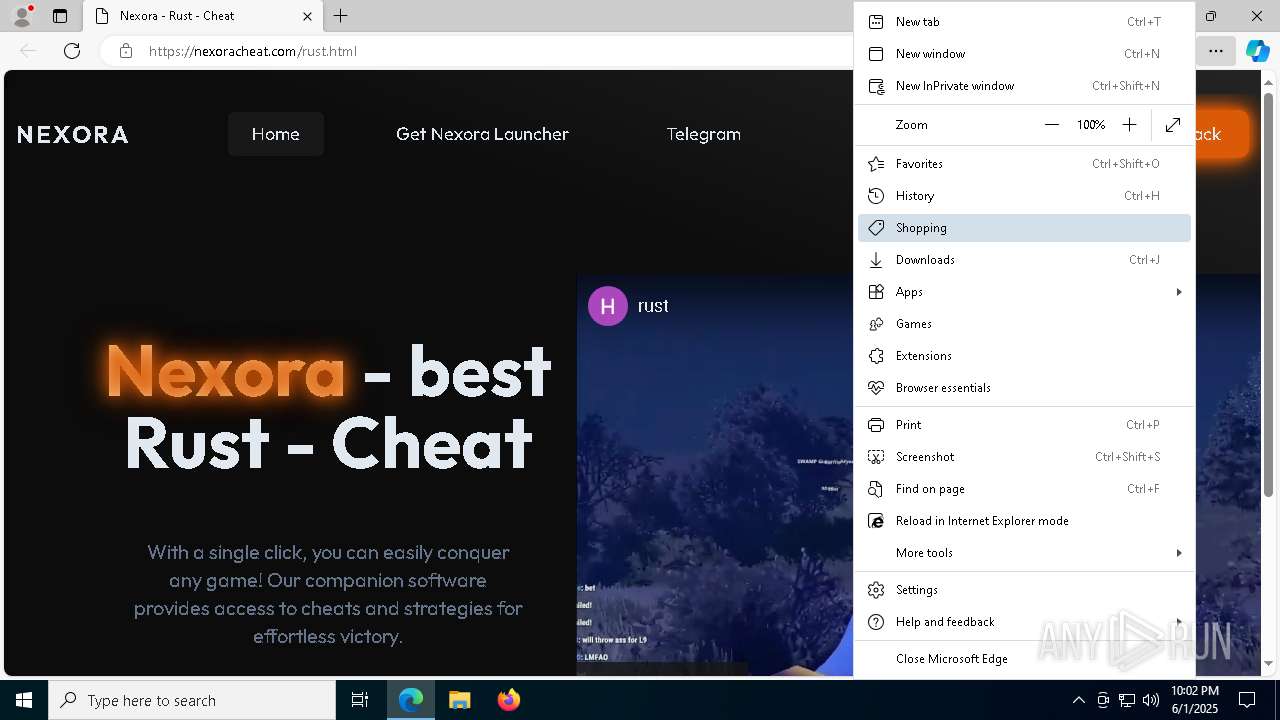
Task: Open Settings from Edge menu
Action: pos(1024,590)
